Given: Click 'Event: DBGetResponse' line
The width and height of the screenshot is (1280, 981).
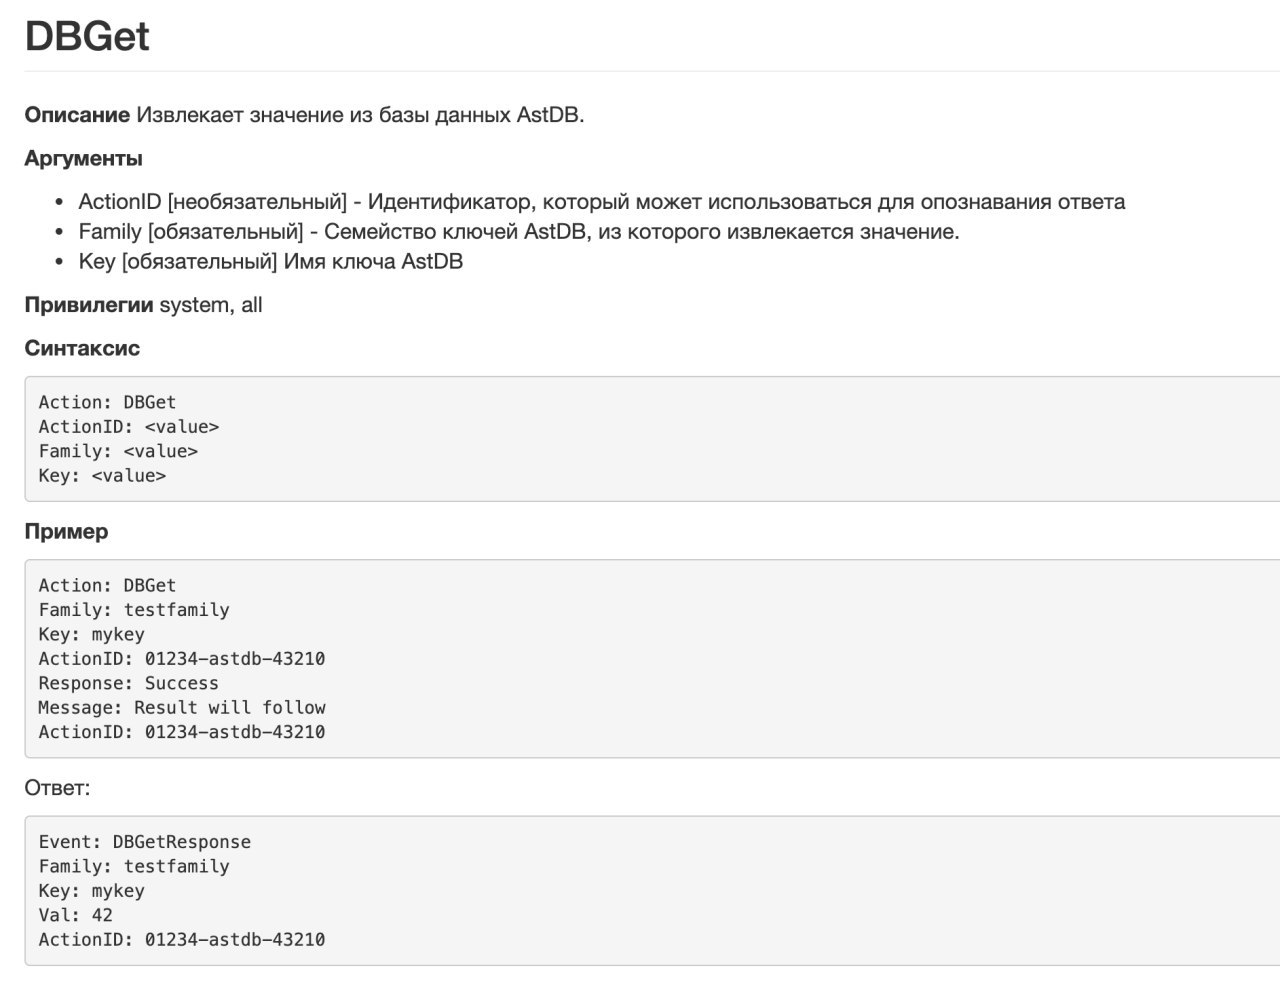Looking at the screenshot, I should (145, 842).
